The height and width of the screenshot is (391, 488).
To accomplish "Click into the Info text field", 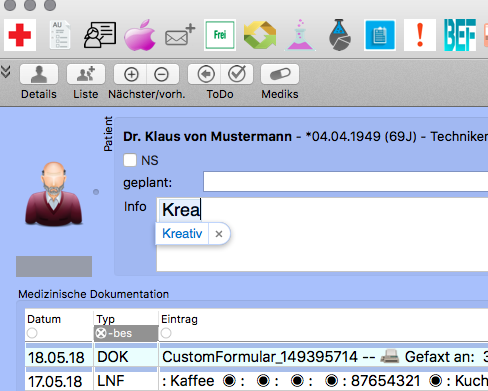I will (322, 234).
